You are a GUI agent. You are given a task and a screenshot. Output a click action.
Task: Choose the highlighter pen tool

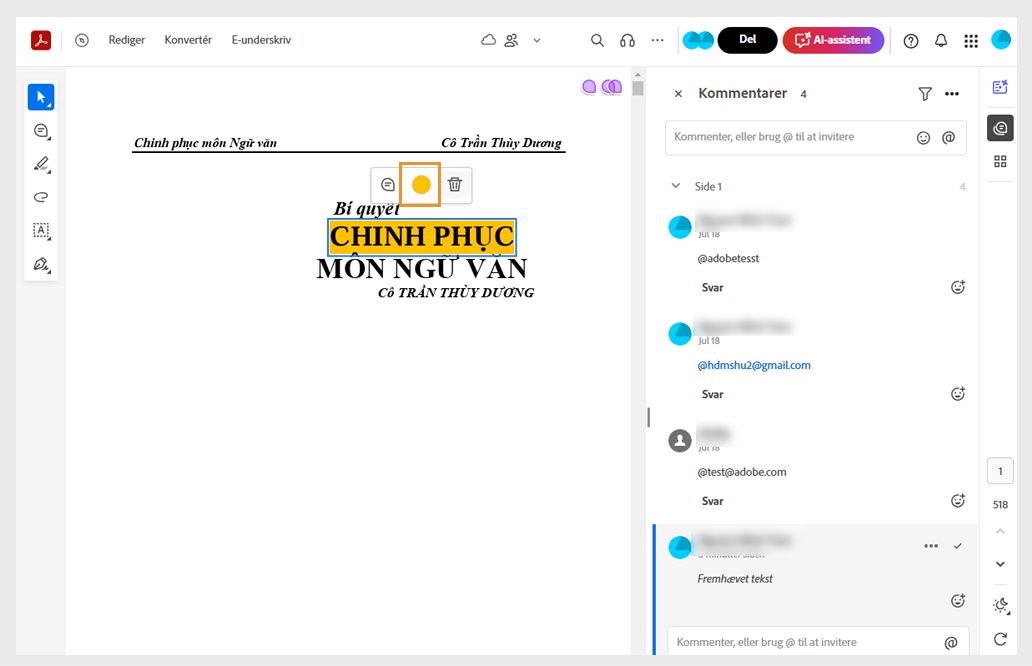pyautogui.click(x=41, y=165)
